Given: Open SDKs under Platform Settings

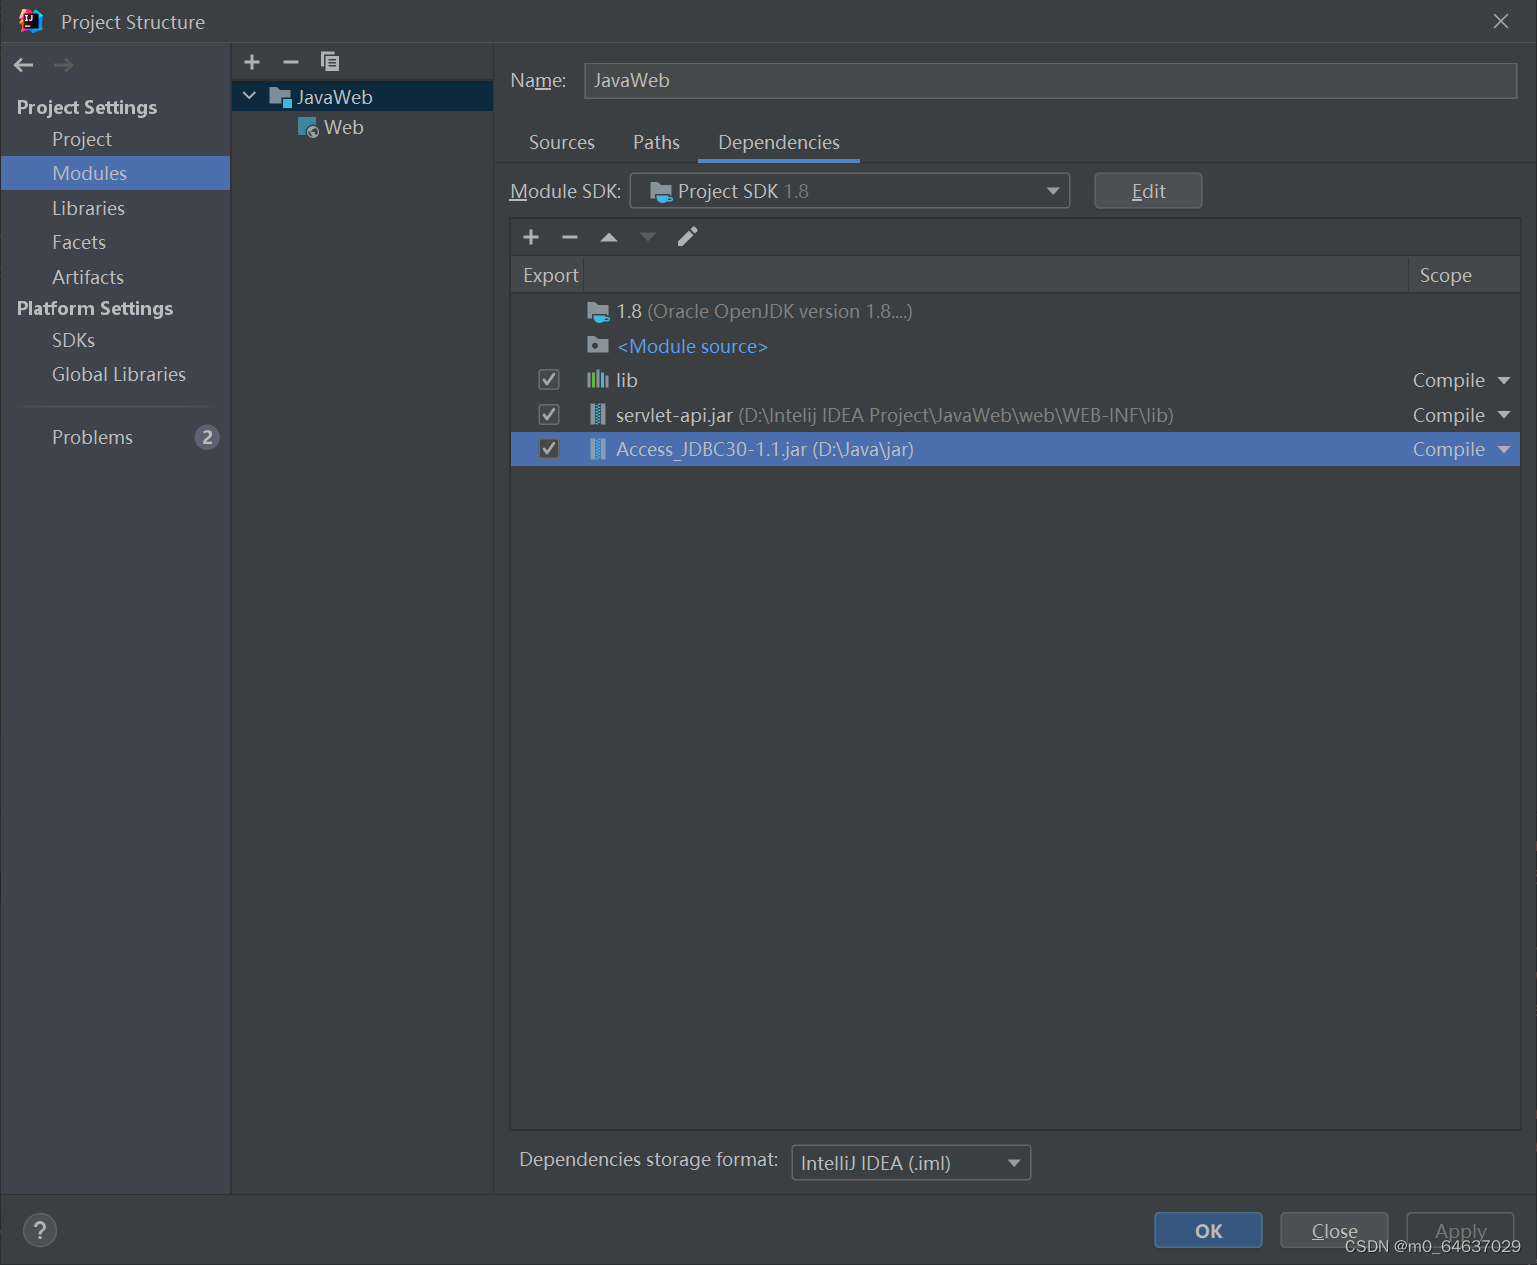Looking at the screenshot, I should tap(73, 340).
